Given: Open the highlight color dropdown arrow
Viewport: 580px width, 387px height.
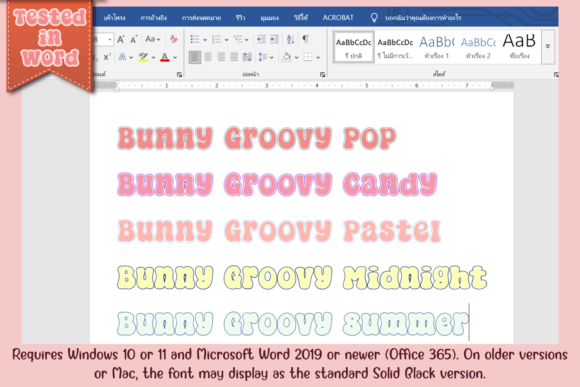Looking at the screenshot, I should (154, 58).
